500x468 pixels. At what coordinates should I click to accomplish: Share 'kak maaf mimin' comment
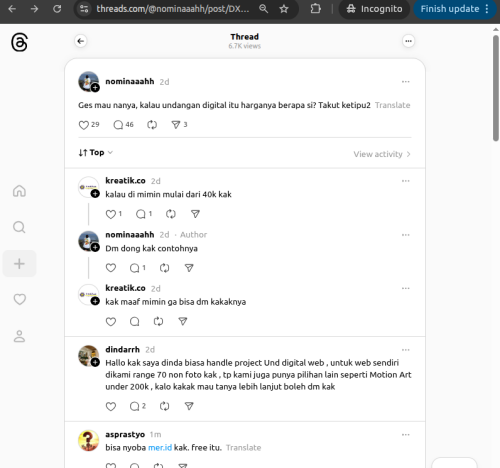pos(183,321)
